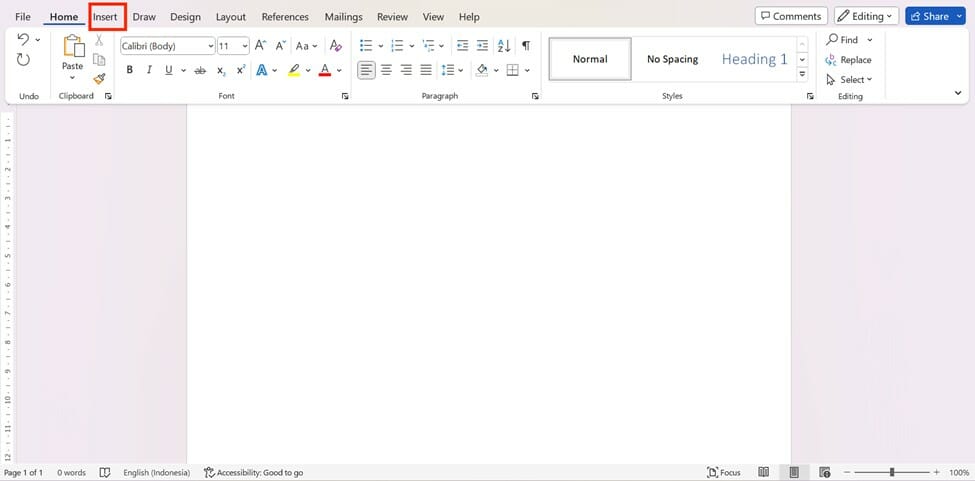Open the Paste options arrow
The width and height of the screenshot is (975, 481).
coord(72,78)
